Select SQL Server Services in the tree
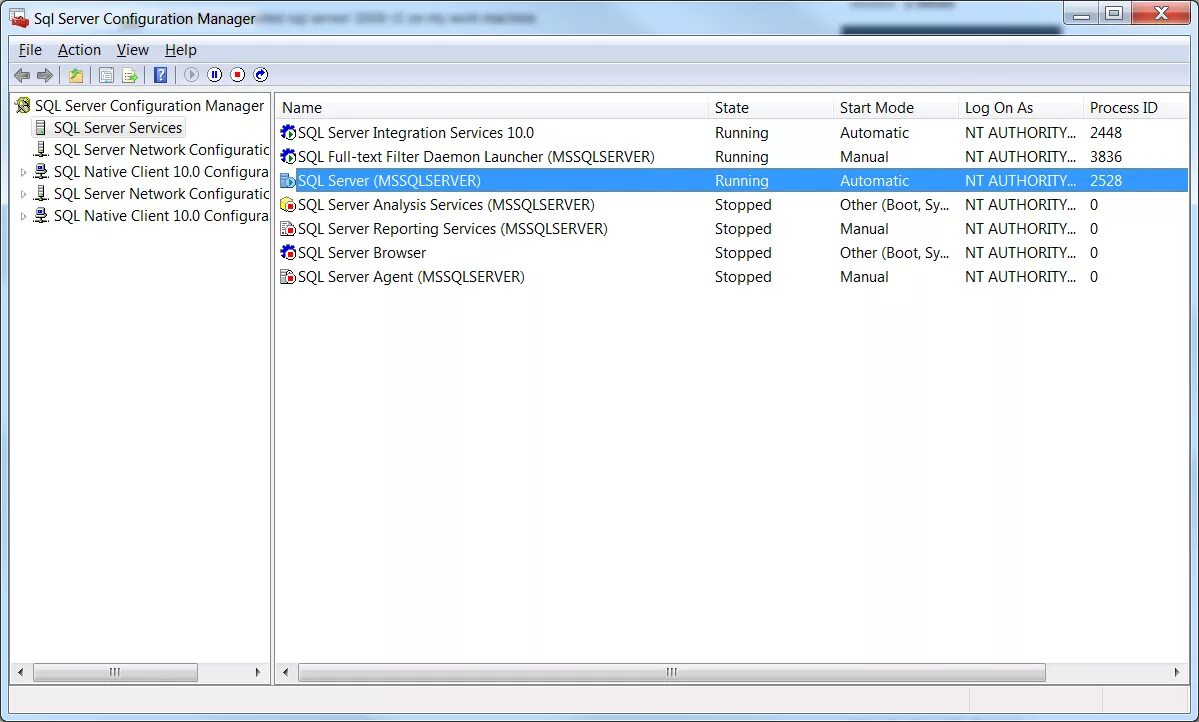The height and width of the screenshot is (722, 1199). pyautogui.click(x=118, y=128)
